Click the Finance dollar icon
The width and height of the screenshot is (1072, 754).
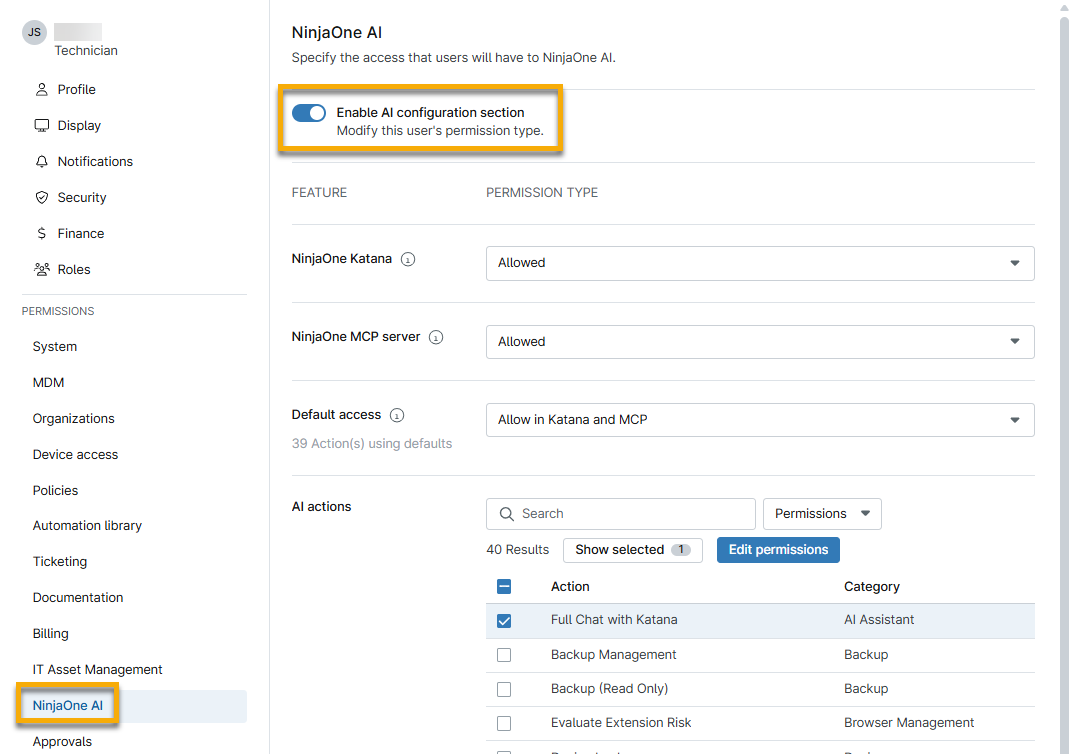pos(42,234)
